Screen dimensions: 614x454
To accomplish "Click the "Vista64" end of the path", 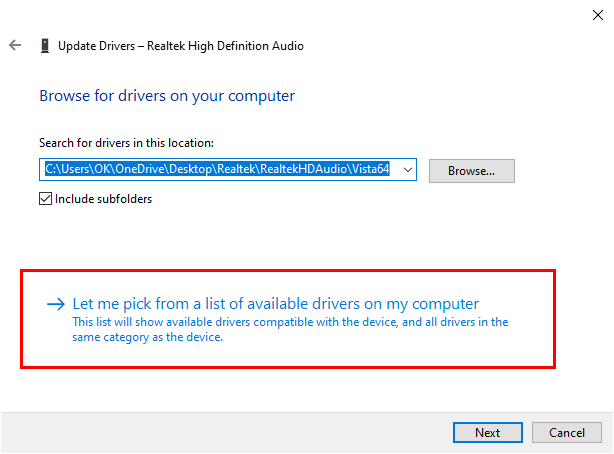I will (368, 171).
